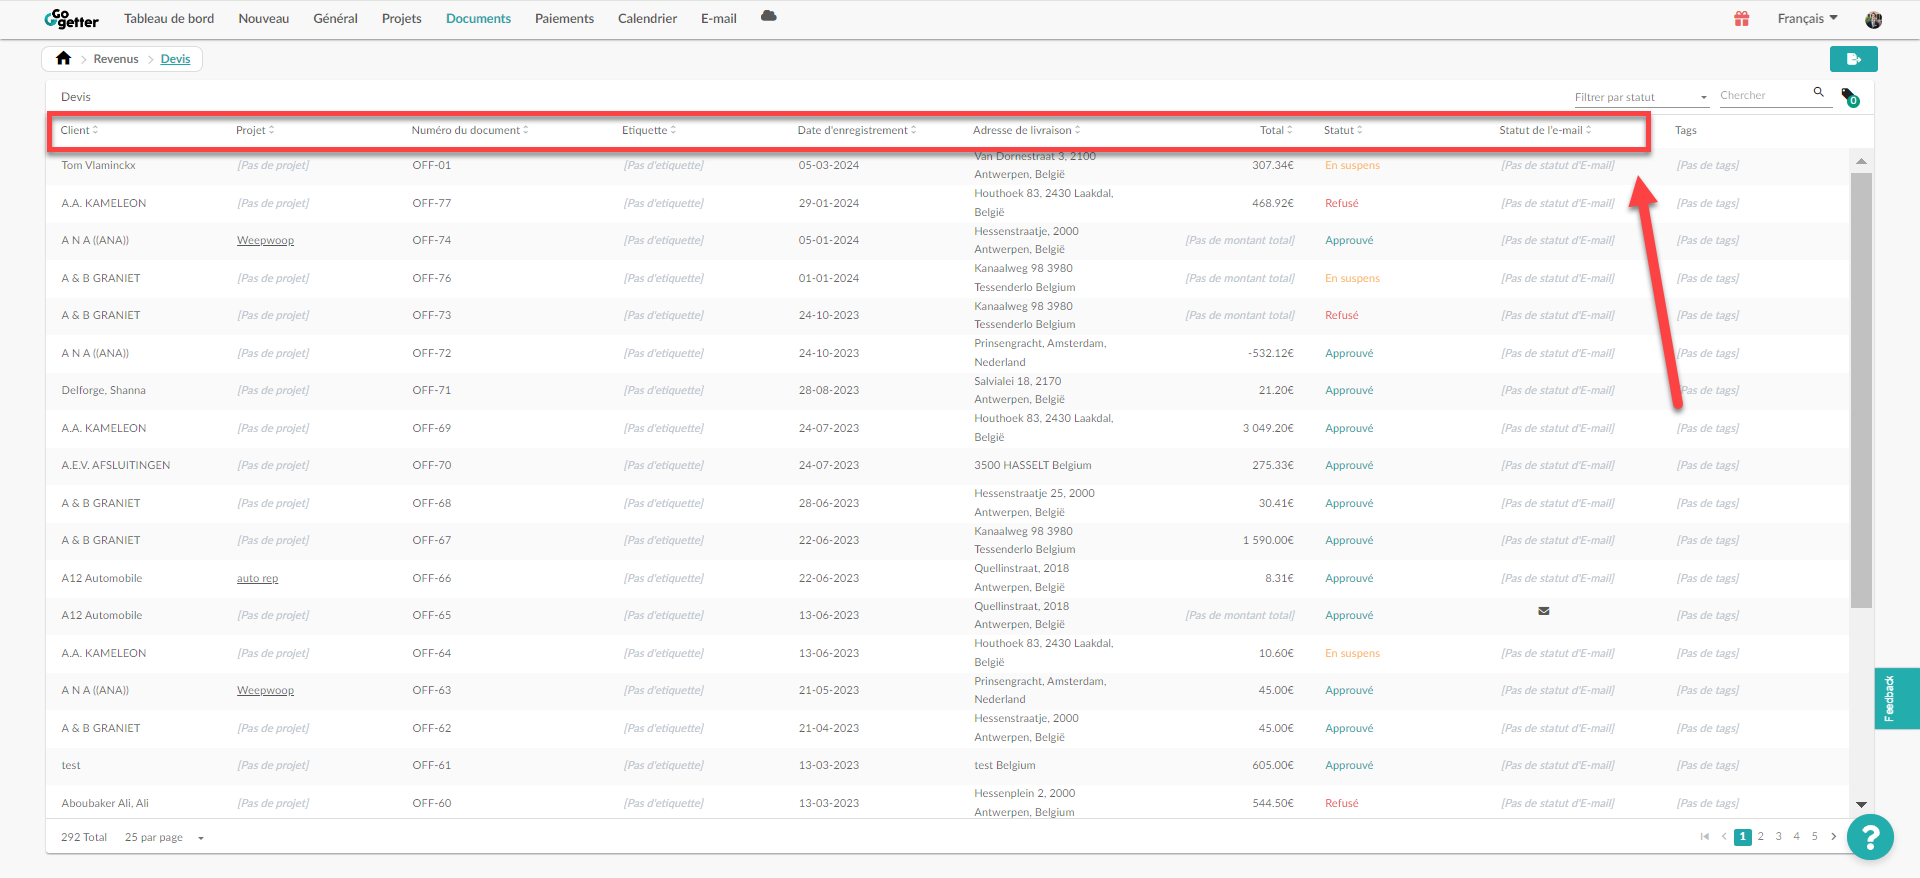This screenshot has width=1920, height=878.
Task: Go to first page pagination icon
Action: click(x=1704, y=837)
